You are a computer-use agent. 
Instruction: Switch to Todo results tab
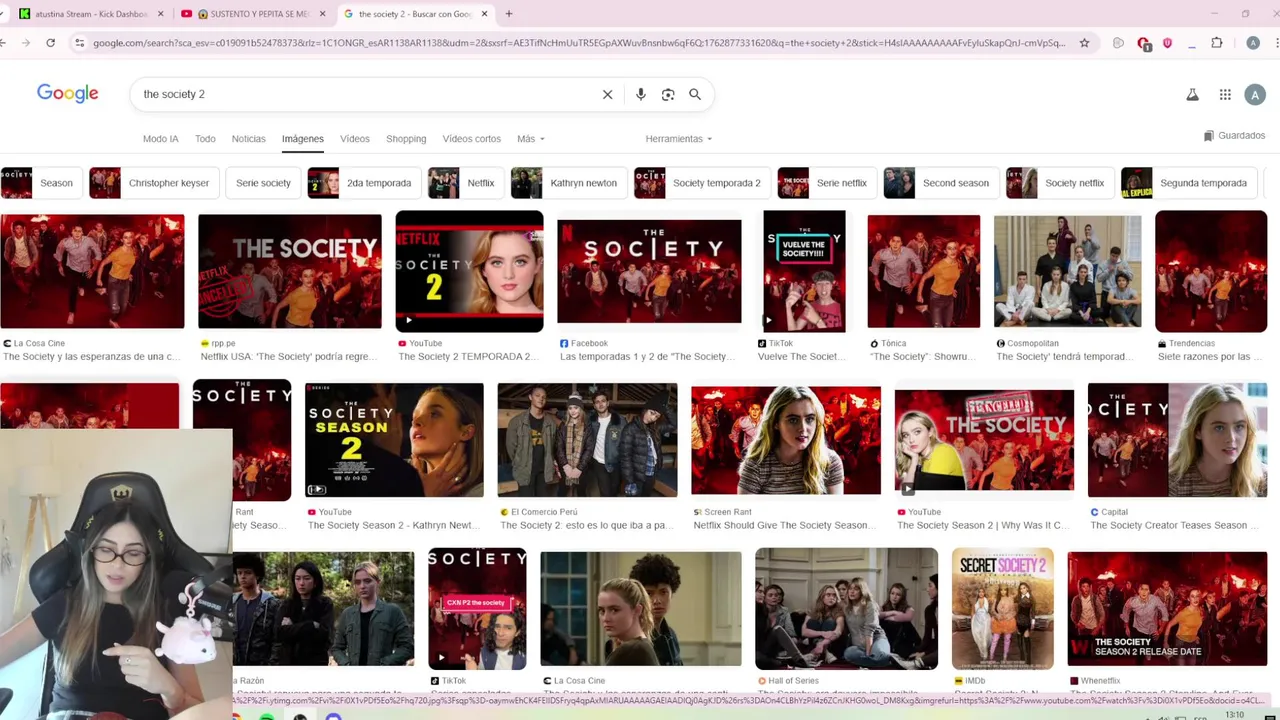[x=205, y=139]
